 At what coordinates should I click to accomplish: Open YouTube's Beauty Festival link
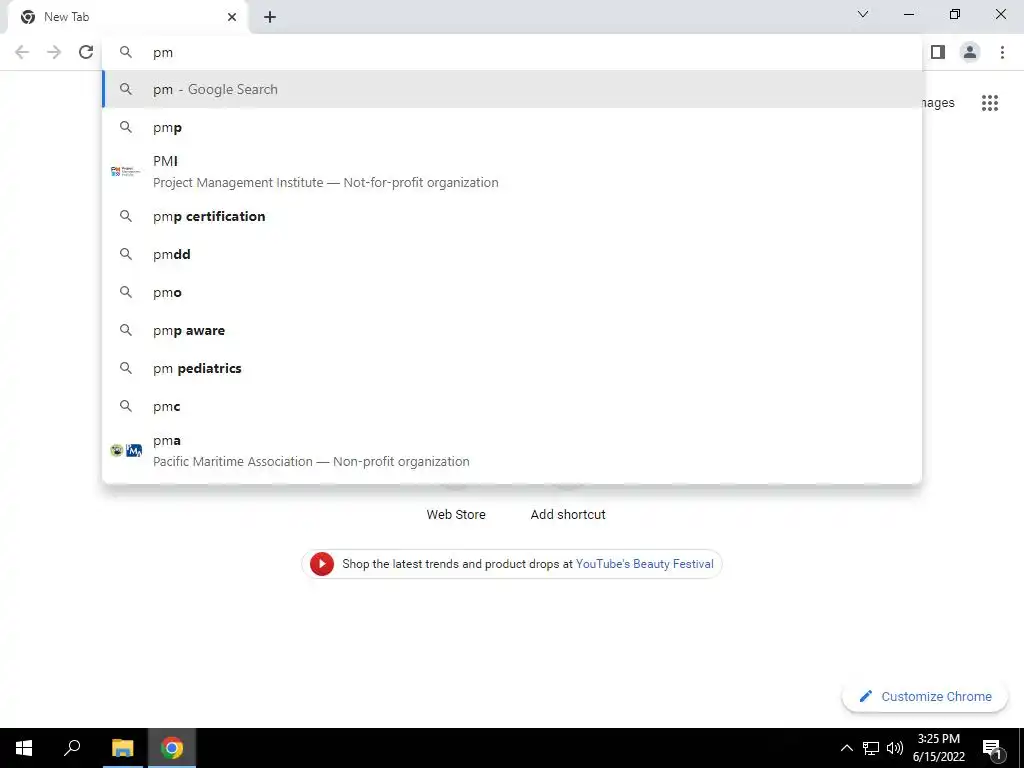pos(645,564)
